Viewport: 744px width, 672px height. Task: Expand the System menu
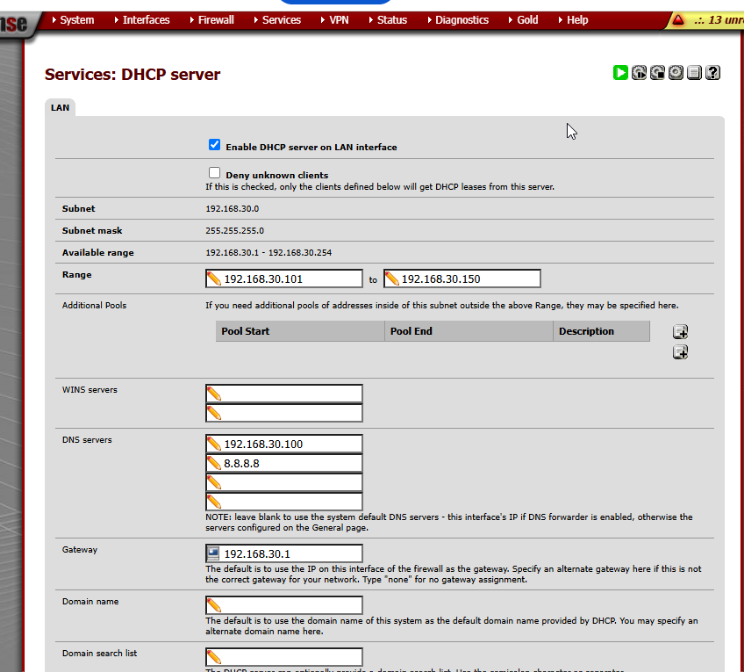coord(76,20)
